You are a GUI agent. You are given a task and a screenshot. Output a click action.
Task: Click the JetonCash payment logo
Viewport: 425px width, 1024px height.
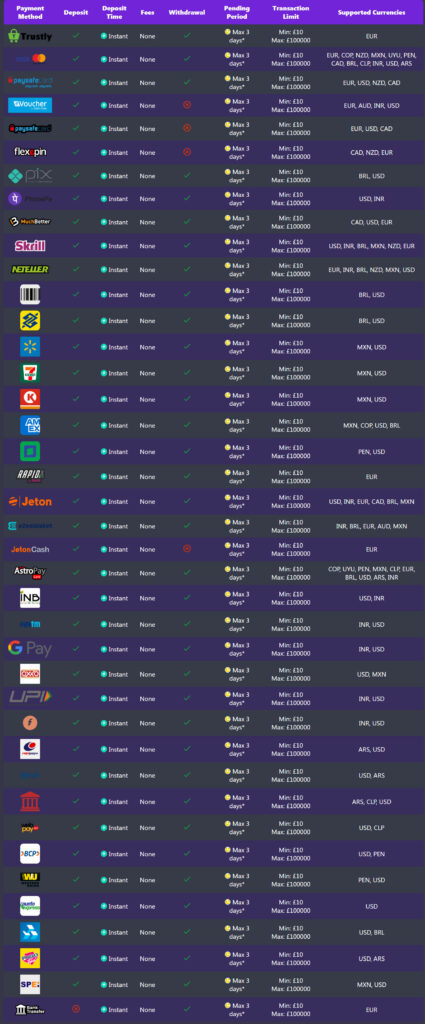(30, 549)
